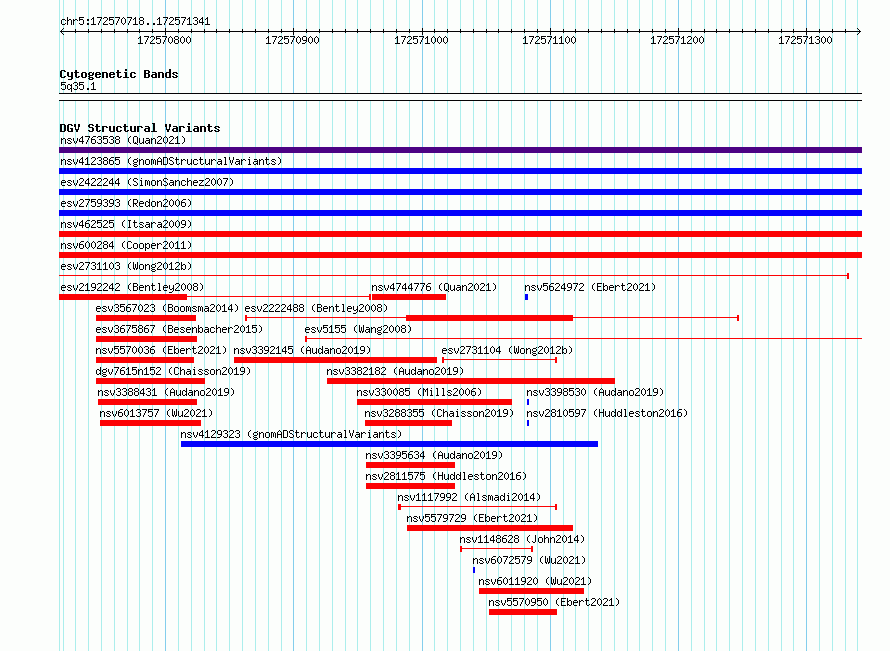This screenshot has width=890, height=651.
Task: Open nsv6013757 (Wu2021) variant
Action: (x=157, y=413)
